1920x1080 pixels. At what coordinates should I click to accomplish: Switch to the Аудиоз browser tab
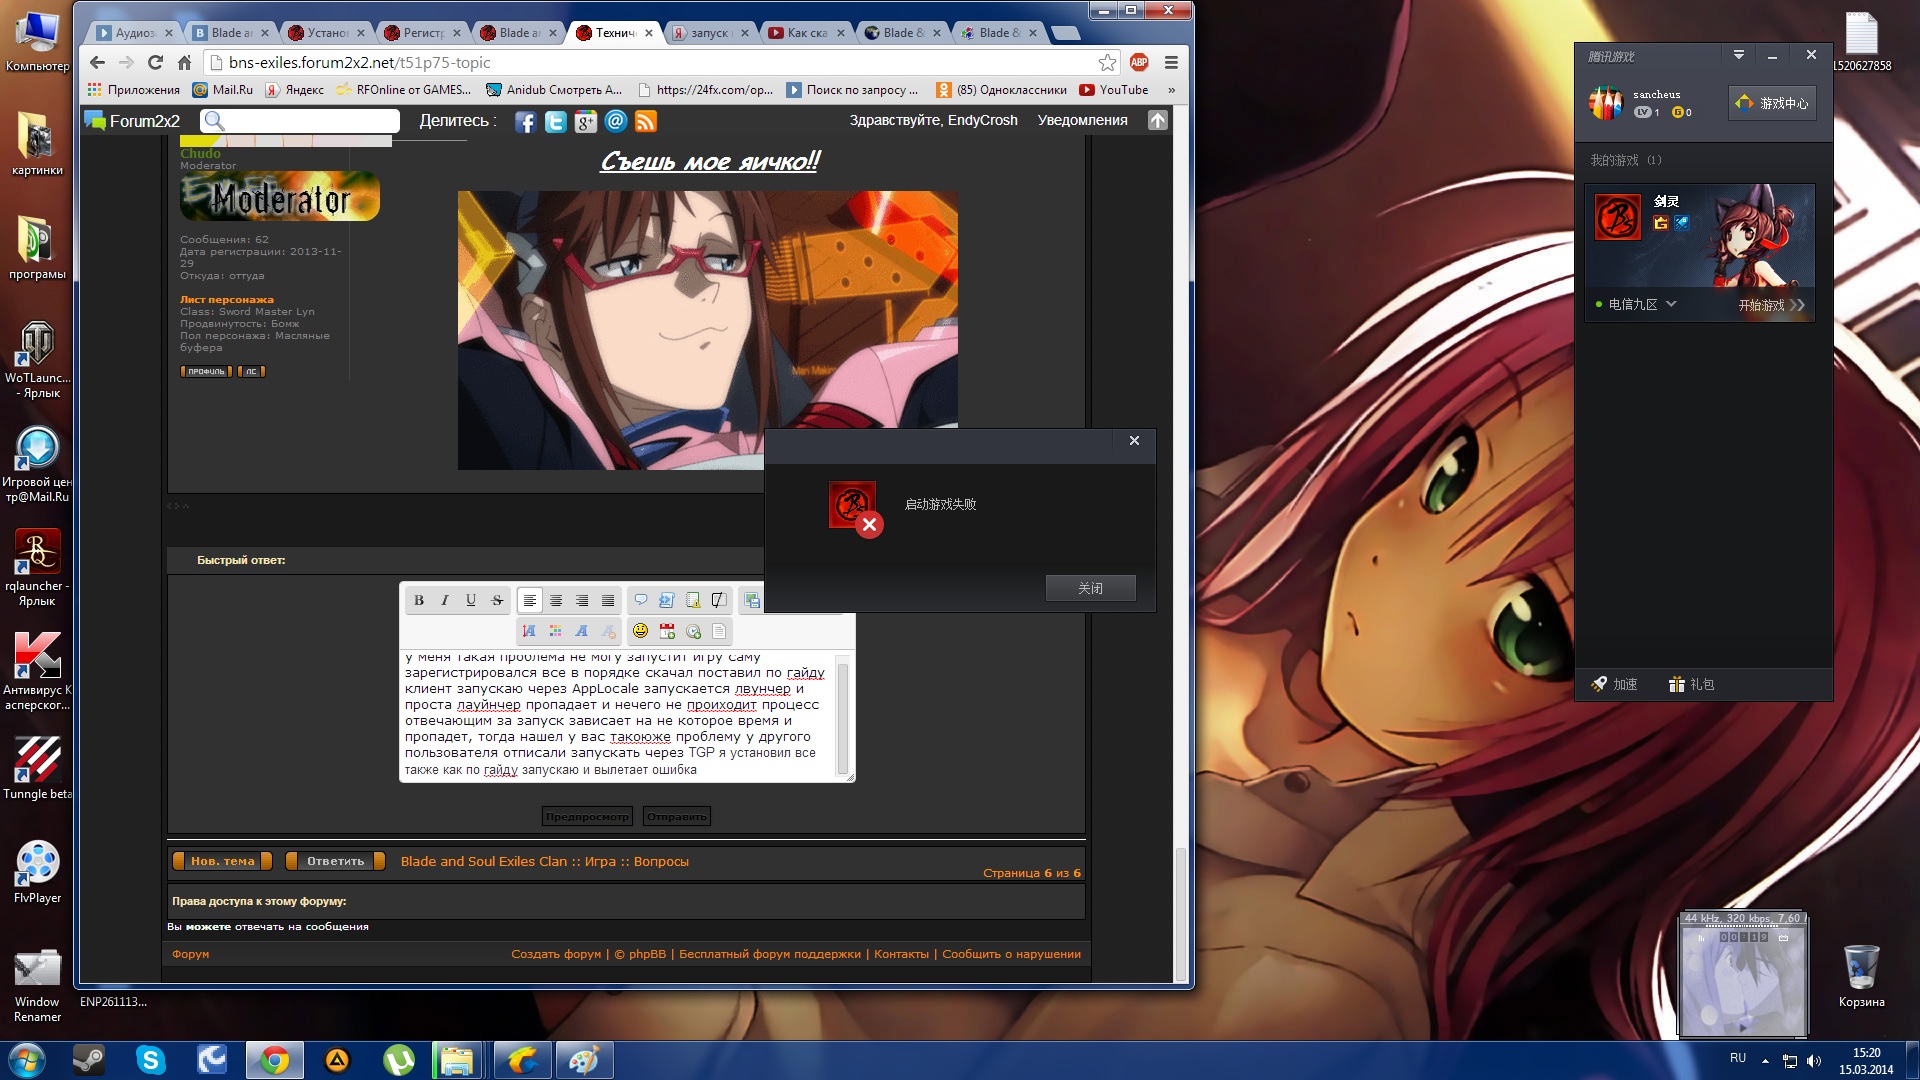coord(134,33)
